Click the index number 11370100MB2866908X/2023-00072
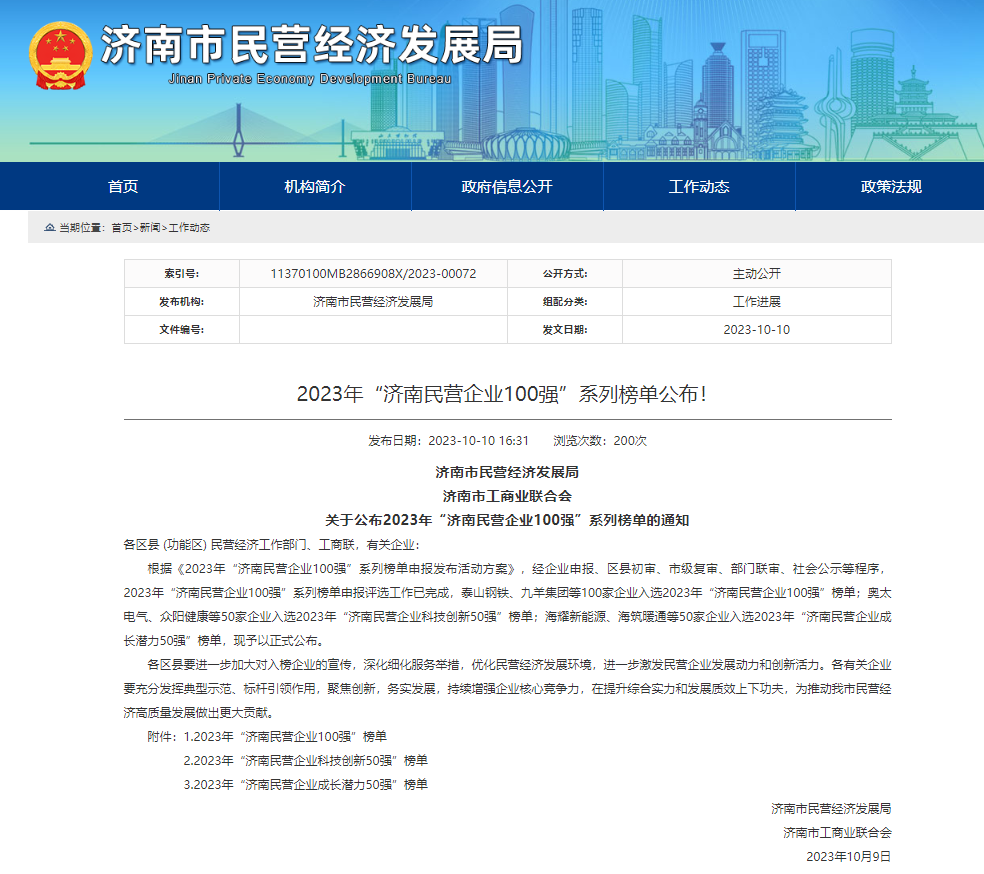This screenshot has width=984, height=874. coord(373,274)
